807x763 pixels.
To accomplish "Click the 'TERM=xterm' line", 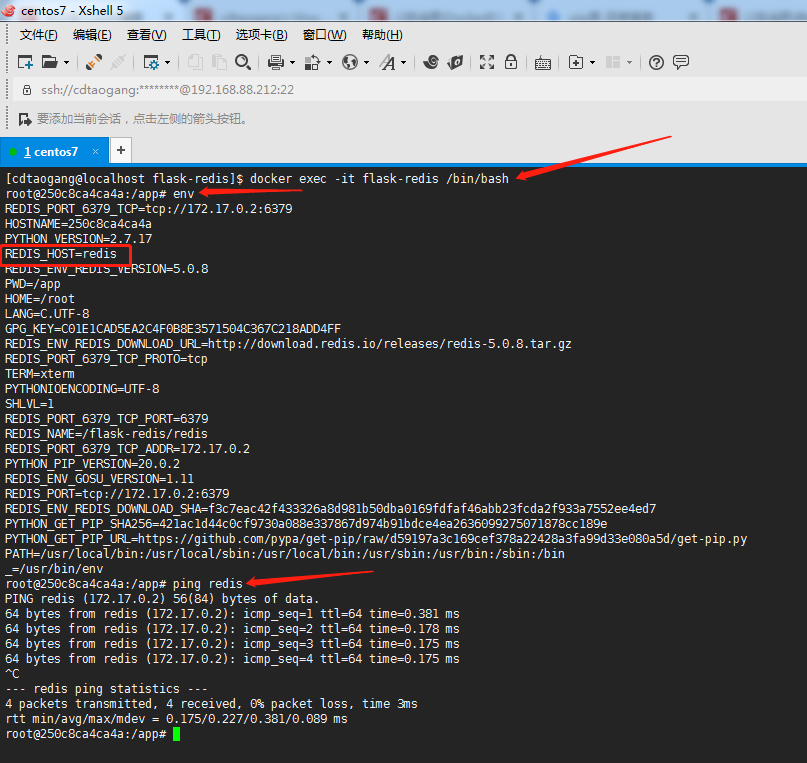I will (40, 374).
